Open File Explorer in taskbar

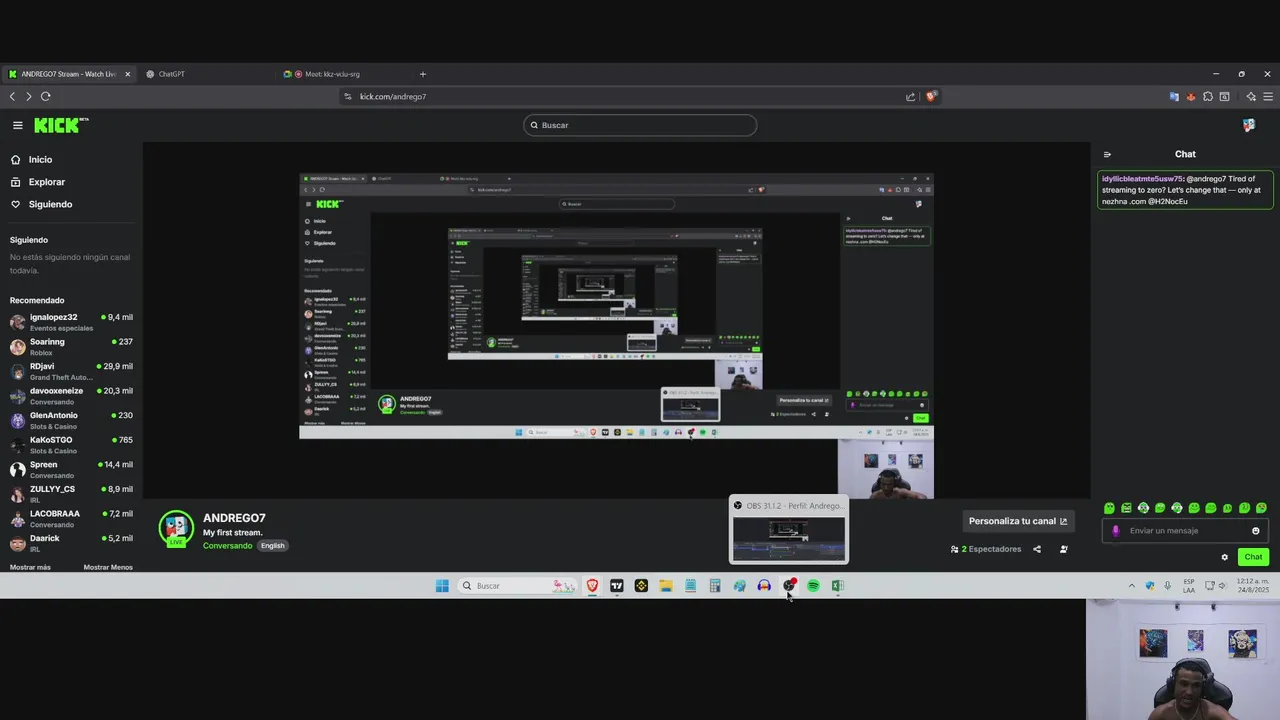(666, 586)
